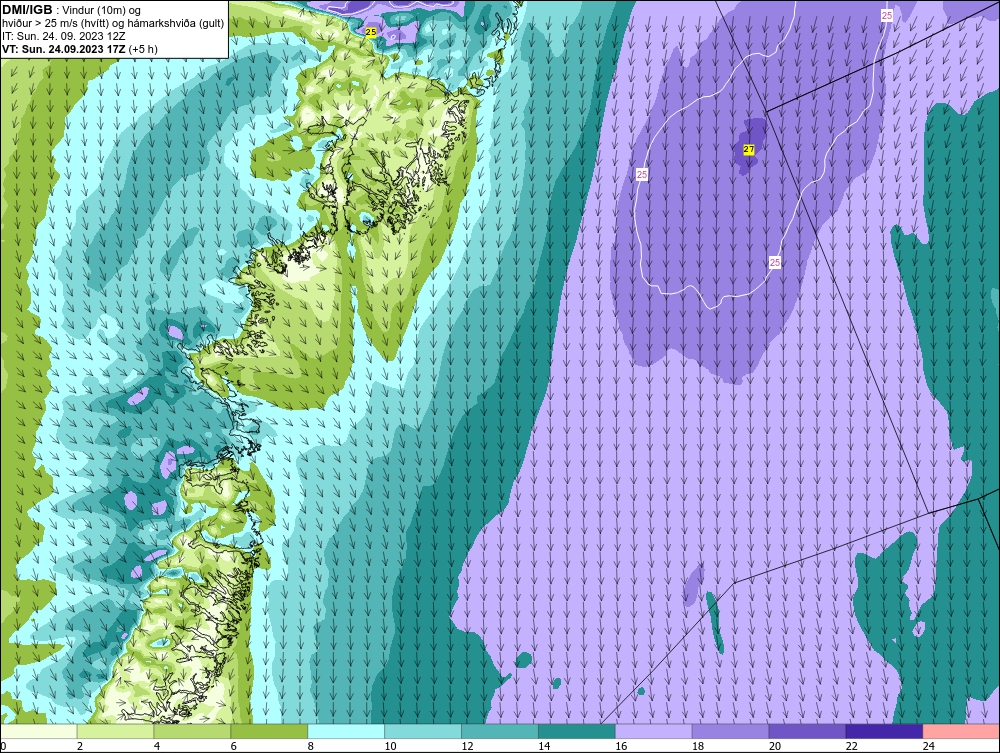Click the yellow 25 gust marker near north coast
The height and width of the screenshot is (753, 1000).
click(x=371, y=32)
